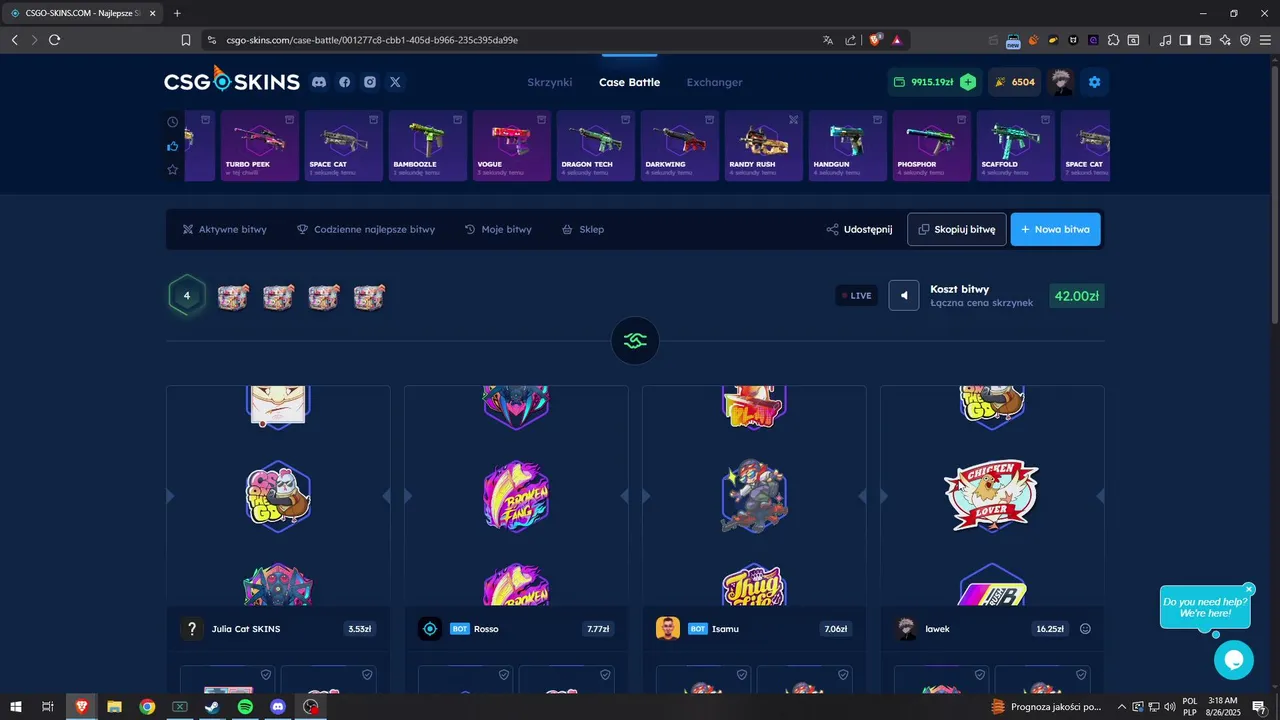Click the TURBO PEEK drop card
The image size is (1280, 720).
tap(260, 146)
